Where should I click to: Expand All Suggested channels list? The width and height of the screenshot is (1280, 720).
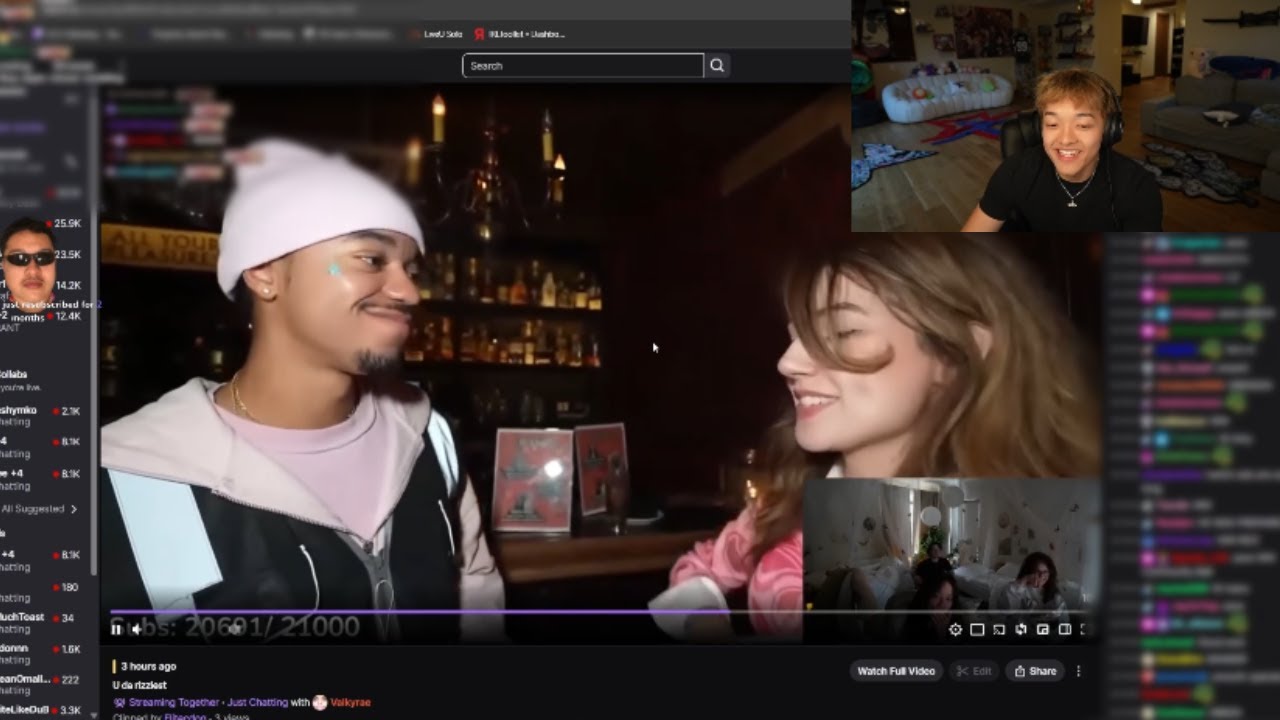click(x=40, y=509)
